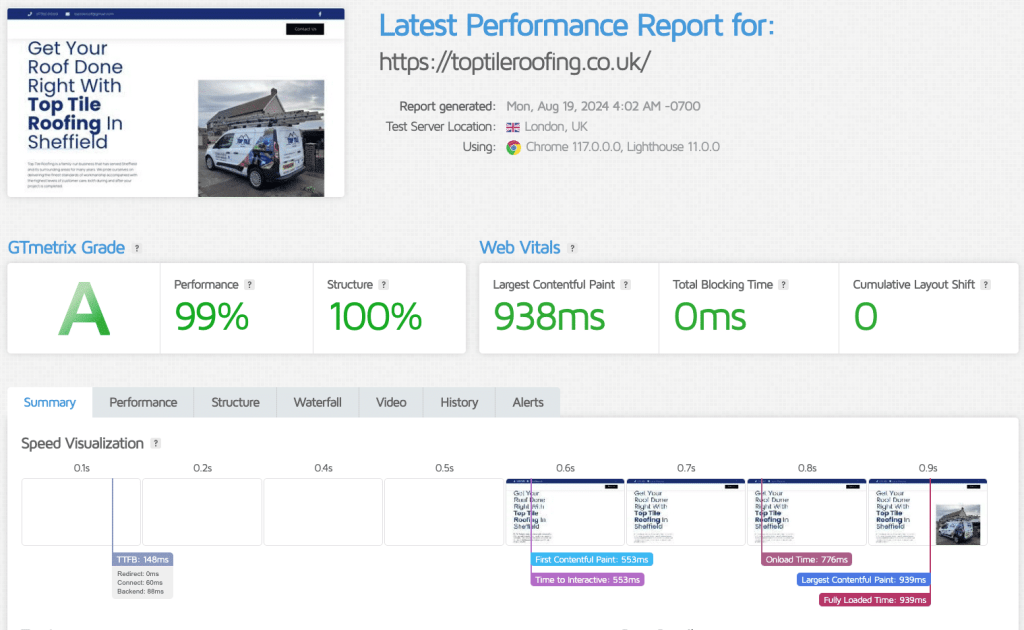This screenshot has height=630, width=1024.
Task: Click the Chrome browser icon
Action: (x=513, y=148)
